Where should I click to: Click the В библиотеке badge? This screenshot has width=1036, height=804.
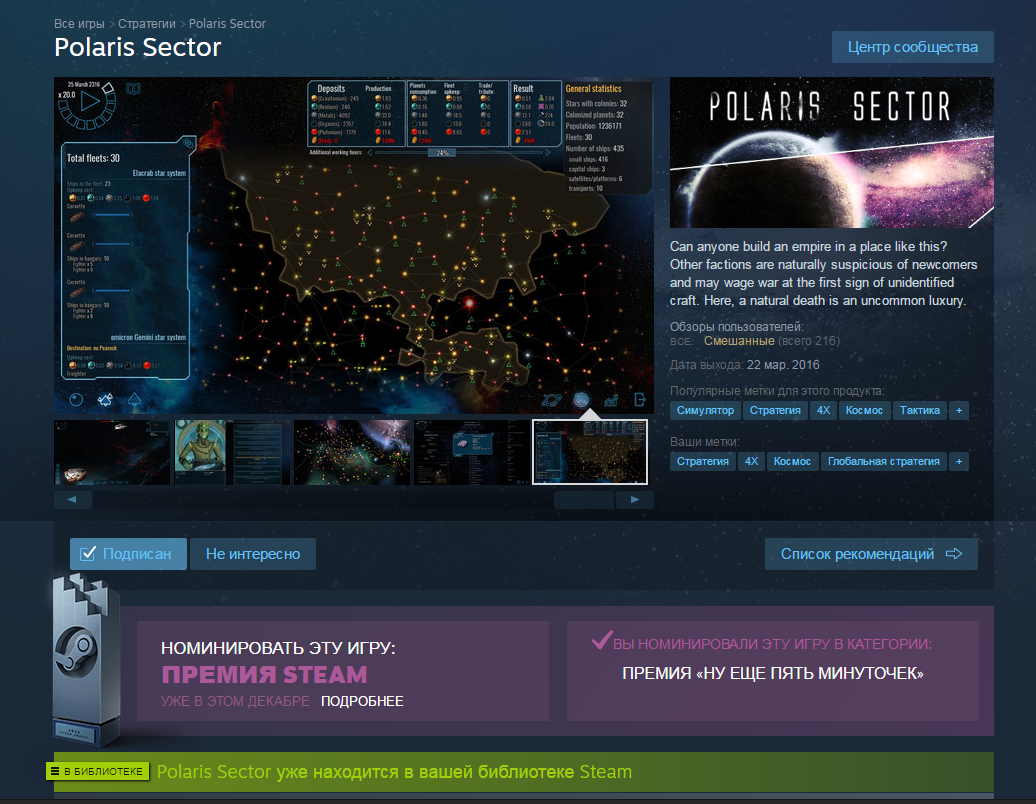click(97, 771)
